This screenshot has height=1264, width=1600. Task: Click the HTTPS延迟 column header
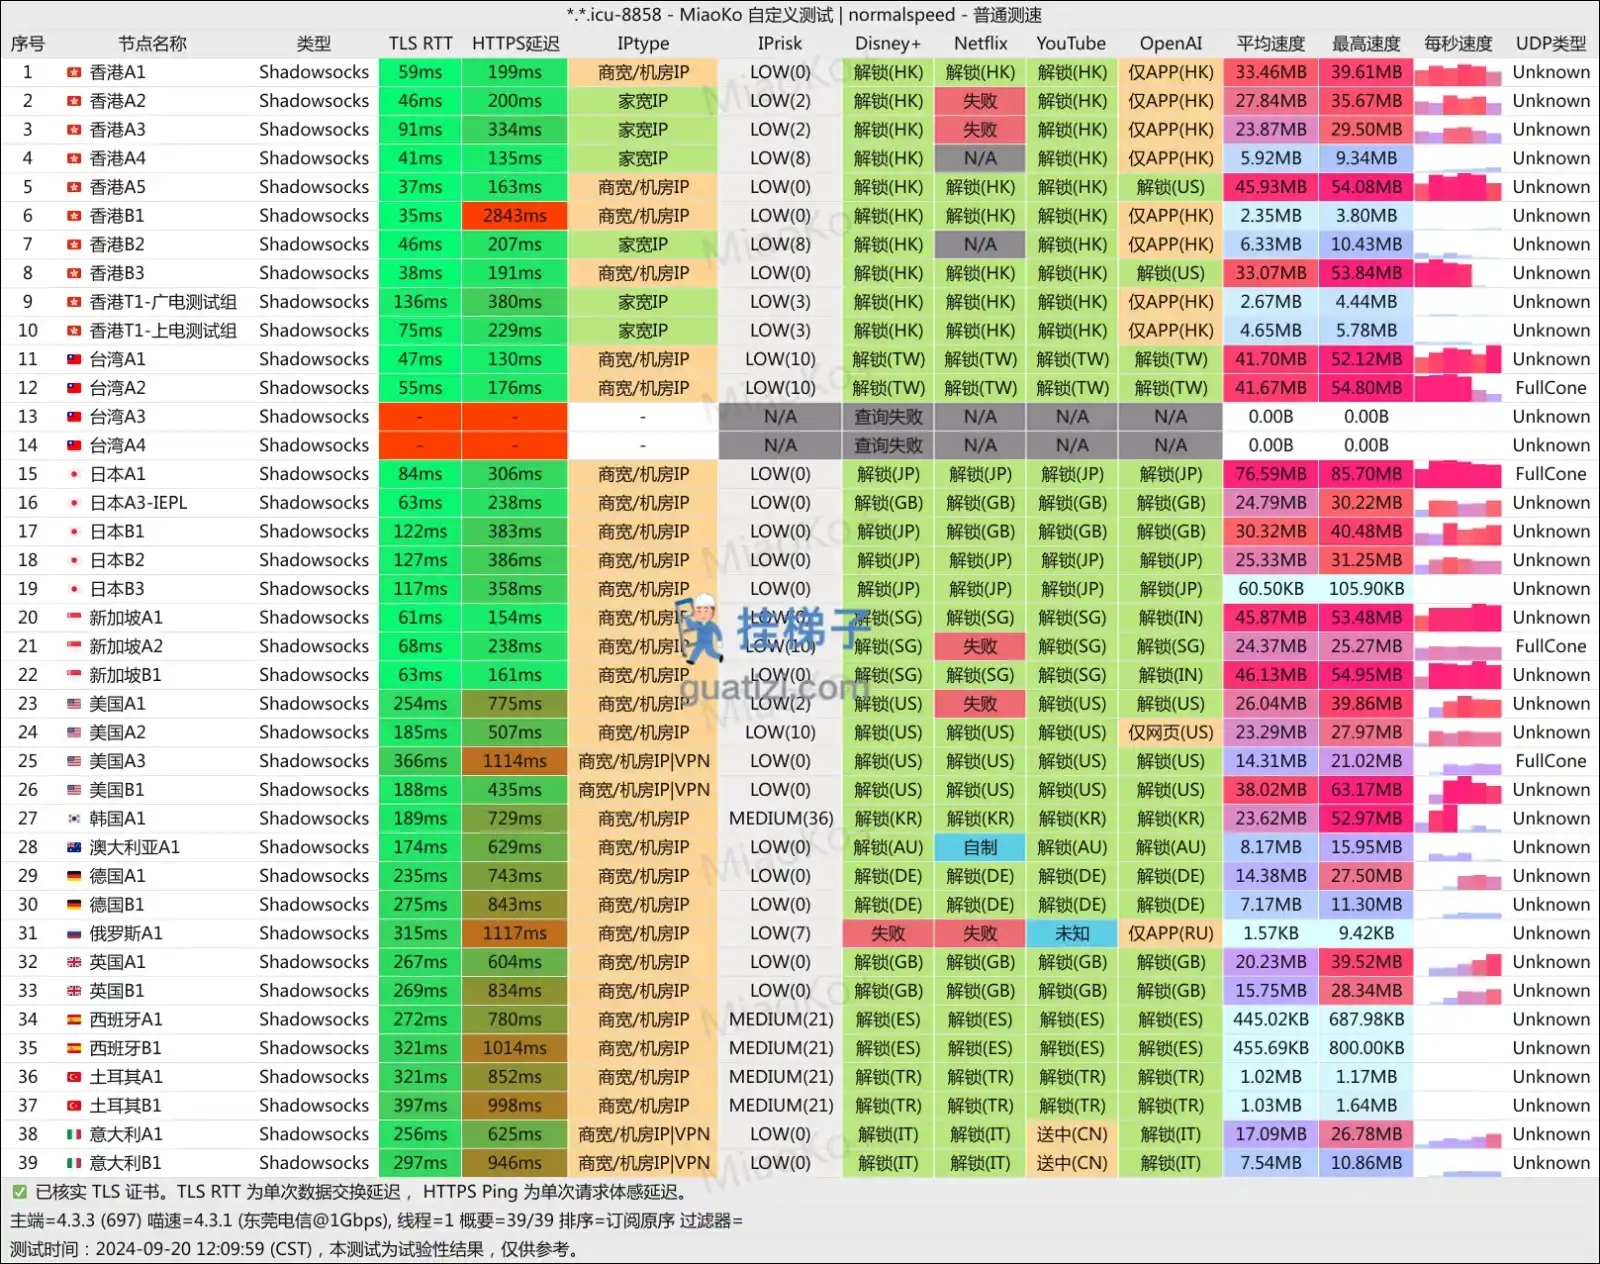[515, 44]
